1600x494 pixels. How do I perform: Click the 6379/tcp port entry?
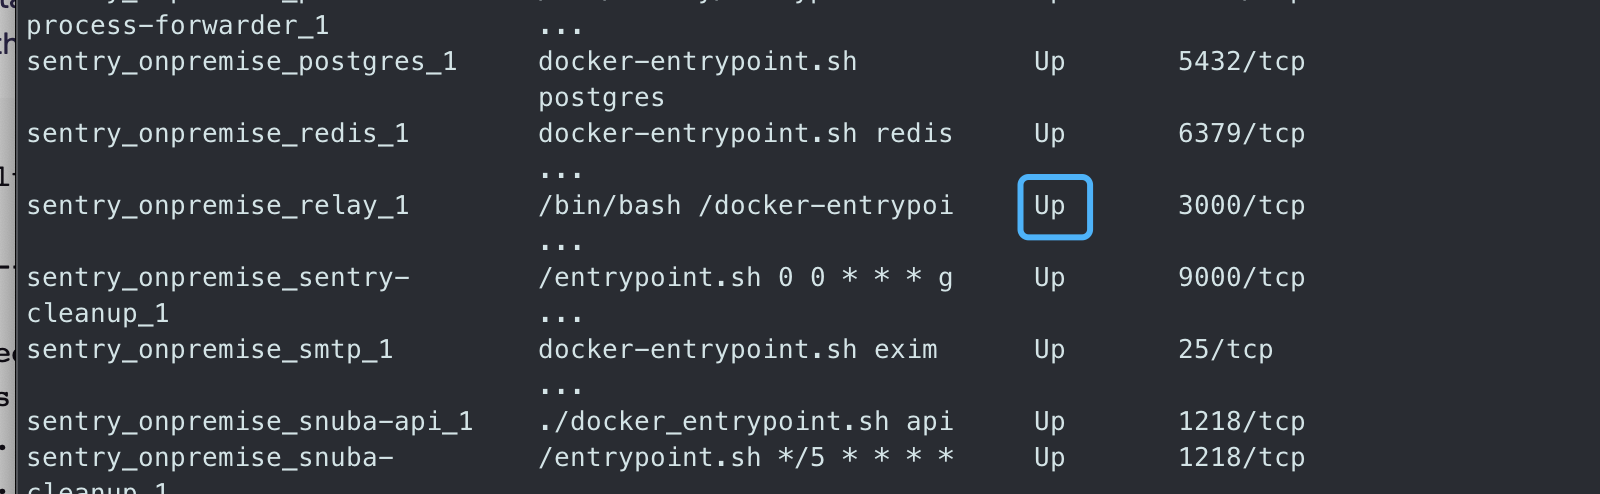tap(1241, 134)
